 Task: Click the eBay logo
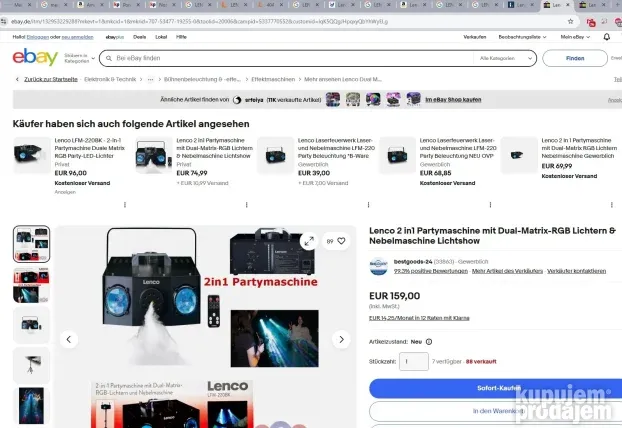34,58
